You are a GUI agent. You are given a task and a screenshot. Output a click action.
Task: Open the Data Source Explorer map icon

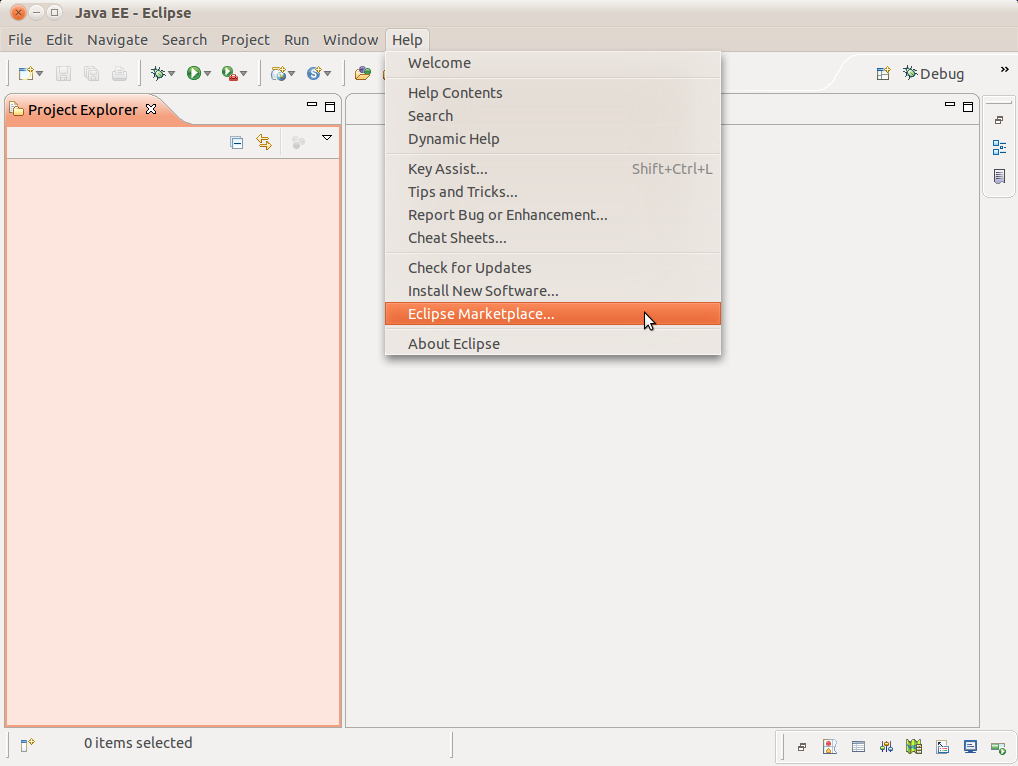pos(914,747)
